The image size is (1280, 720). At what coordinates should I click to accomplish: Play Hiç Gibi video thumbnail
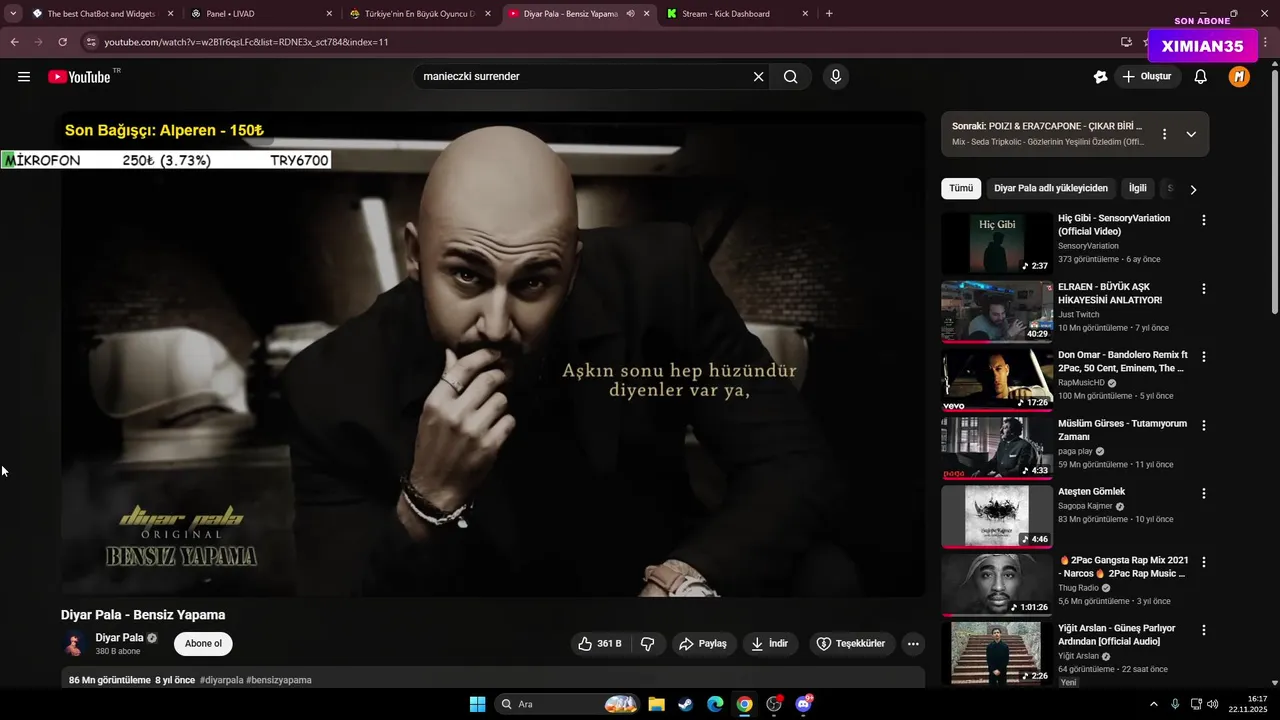pyautogui.click(x=997, y=244)
